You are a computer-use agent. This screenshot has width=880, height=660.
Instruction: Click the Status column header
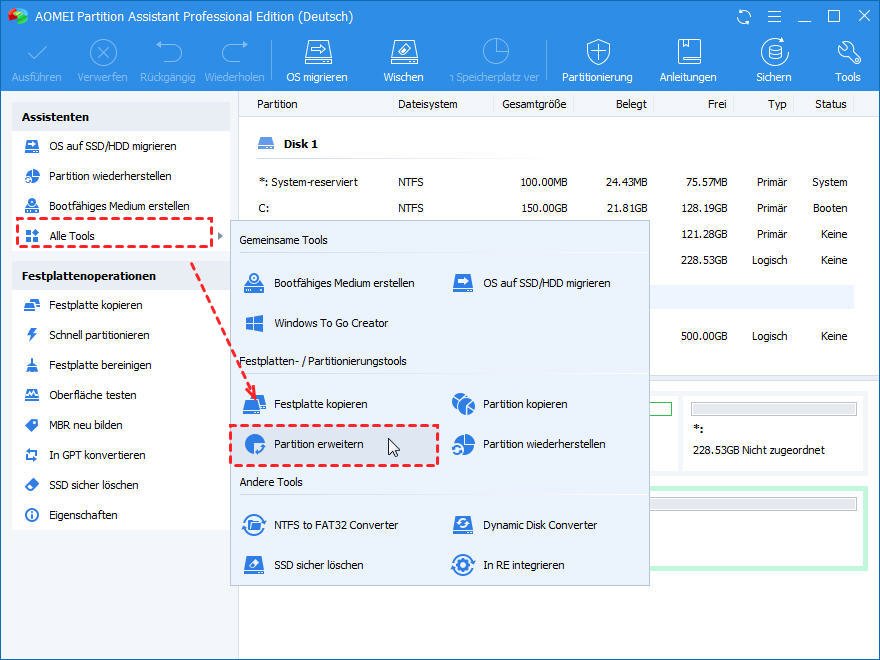[x=831, y=104]
